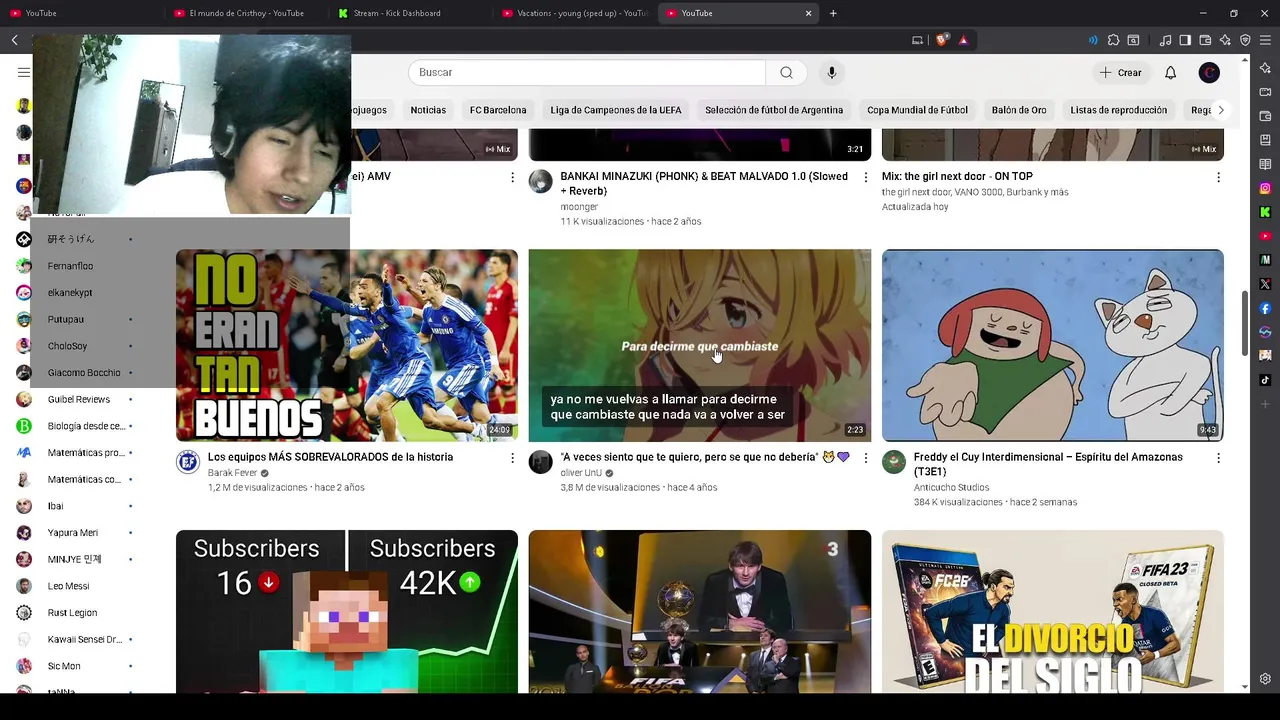Open X (Twitter) from the browser sidebar

point(1265,284)
